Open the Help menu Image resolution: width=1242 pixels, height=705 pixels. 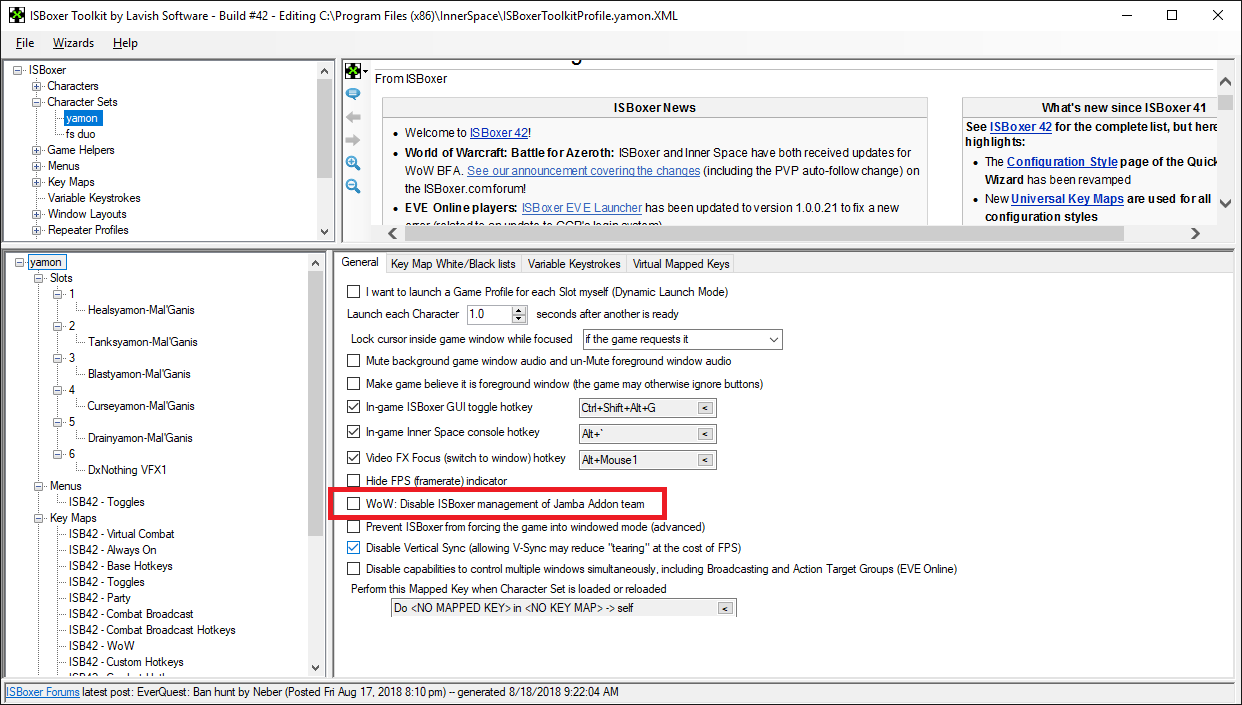click(125, 43)
